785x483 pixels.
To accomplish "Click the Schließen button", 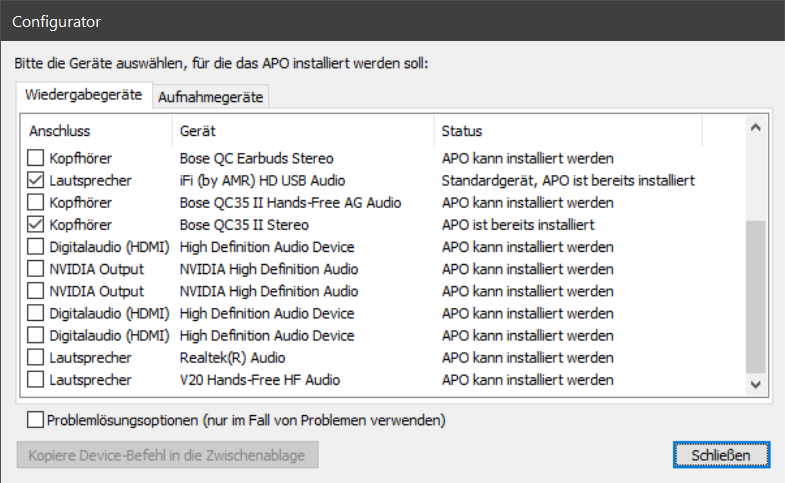I will point(720,455).
